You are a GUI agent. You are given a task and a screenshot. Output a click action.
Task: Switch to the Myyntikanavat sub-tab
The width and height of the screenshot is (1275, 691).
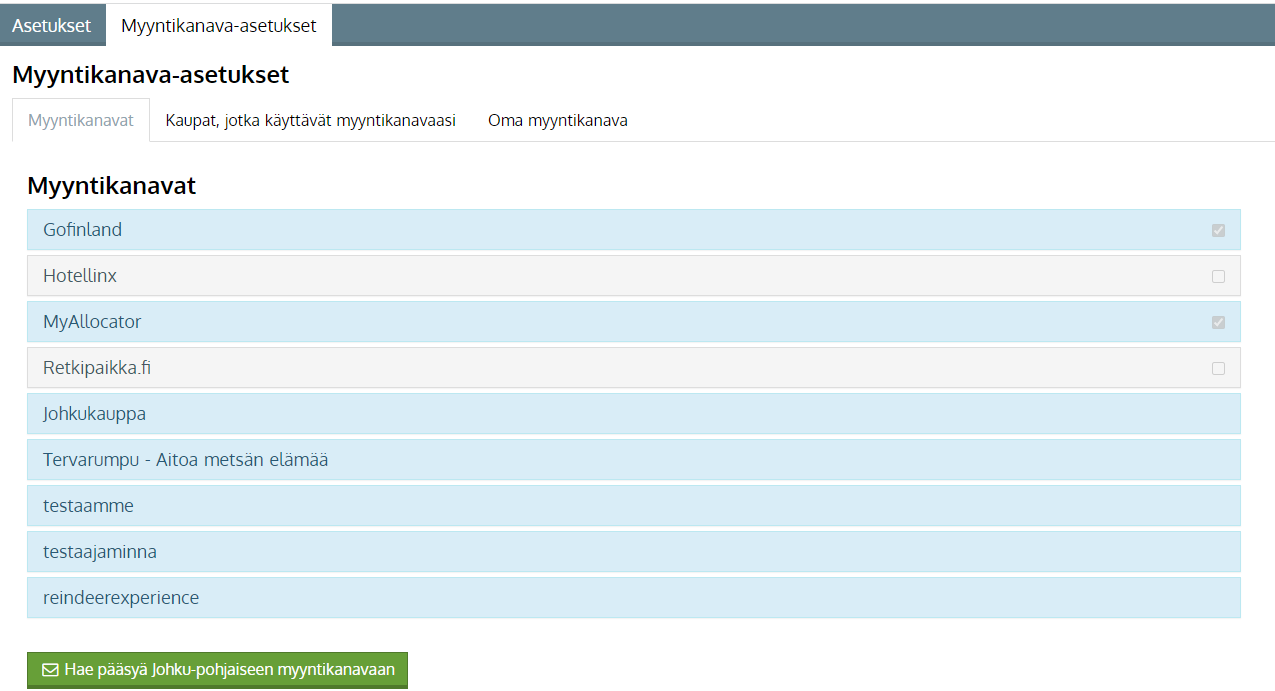click(81, 120)
